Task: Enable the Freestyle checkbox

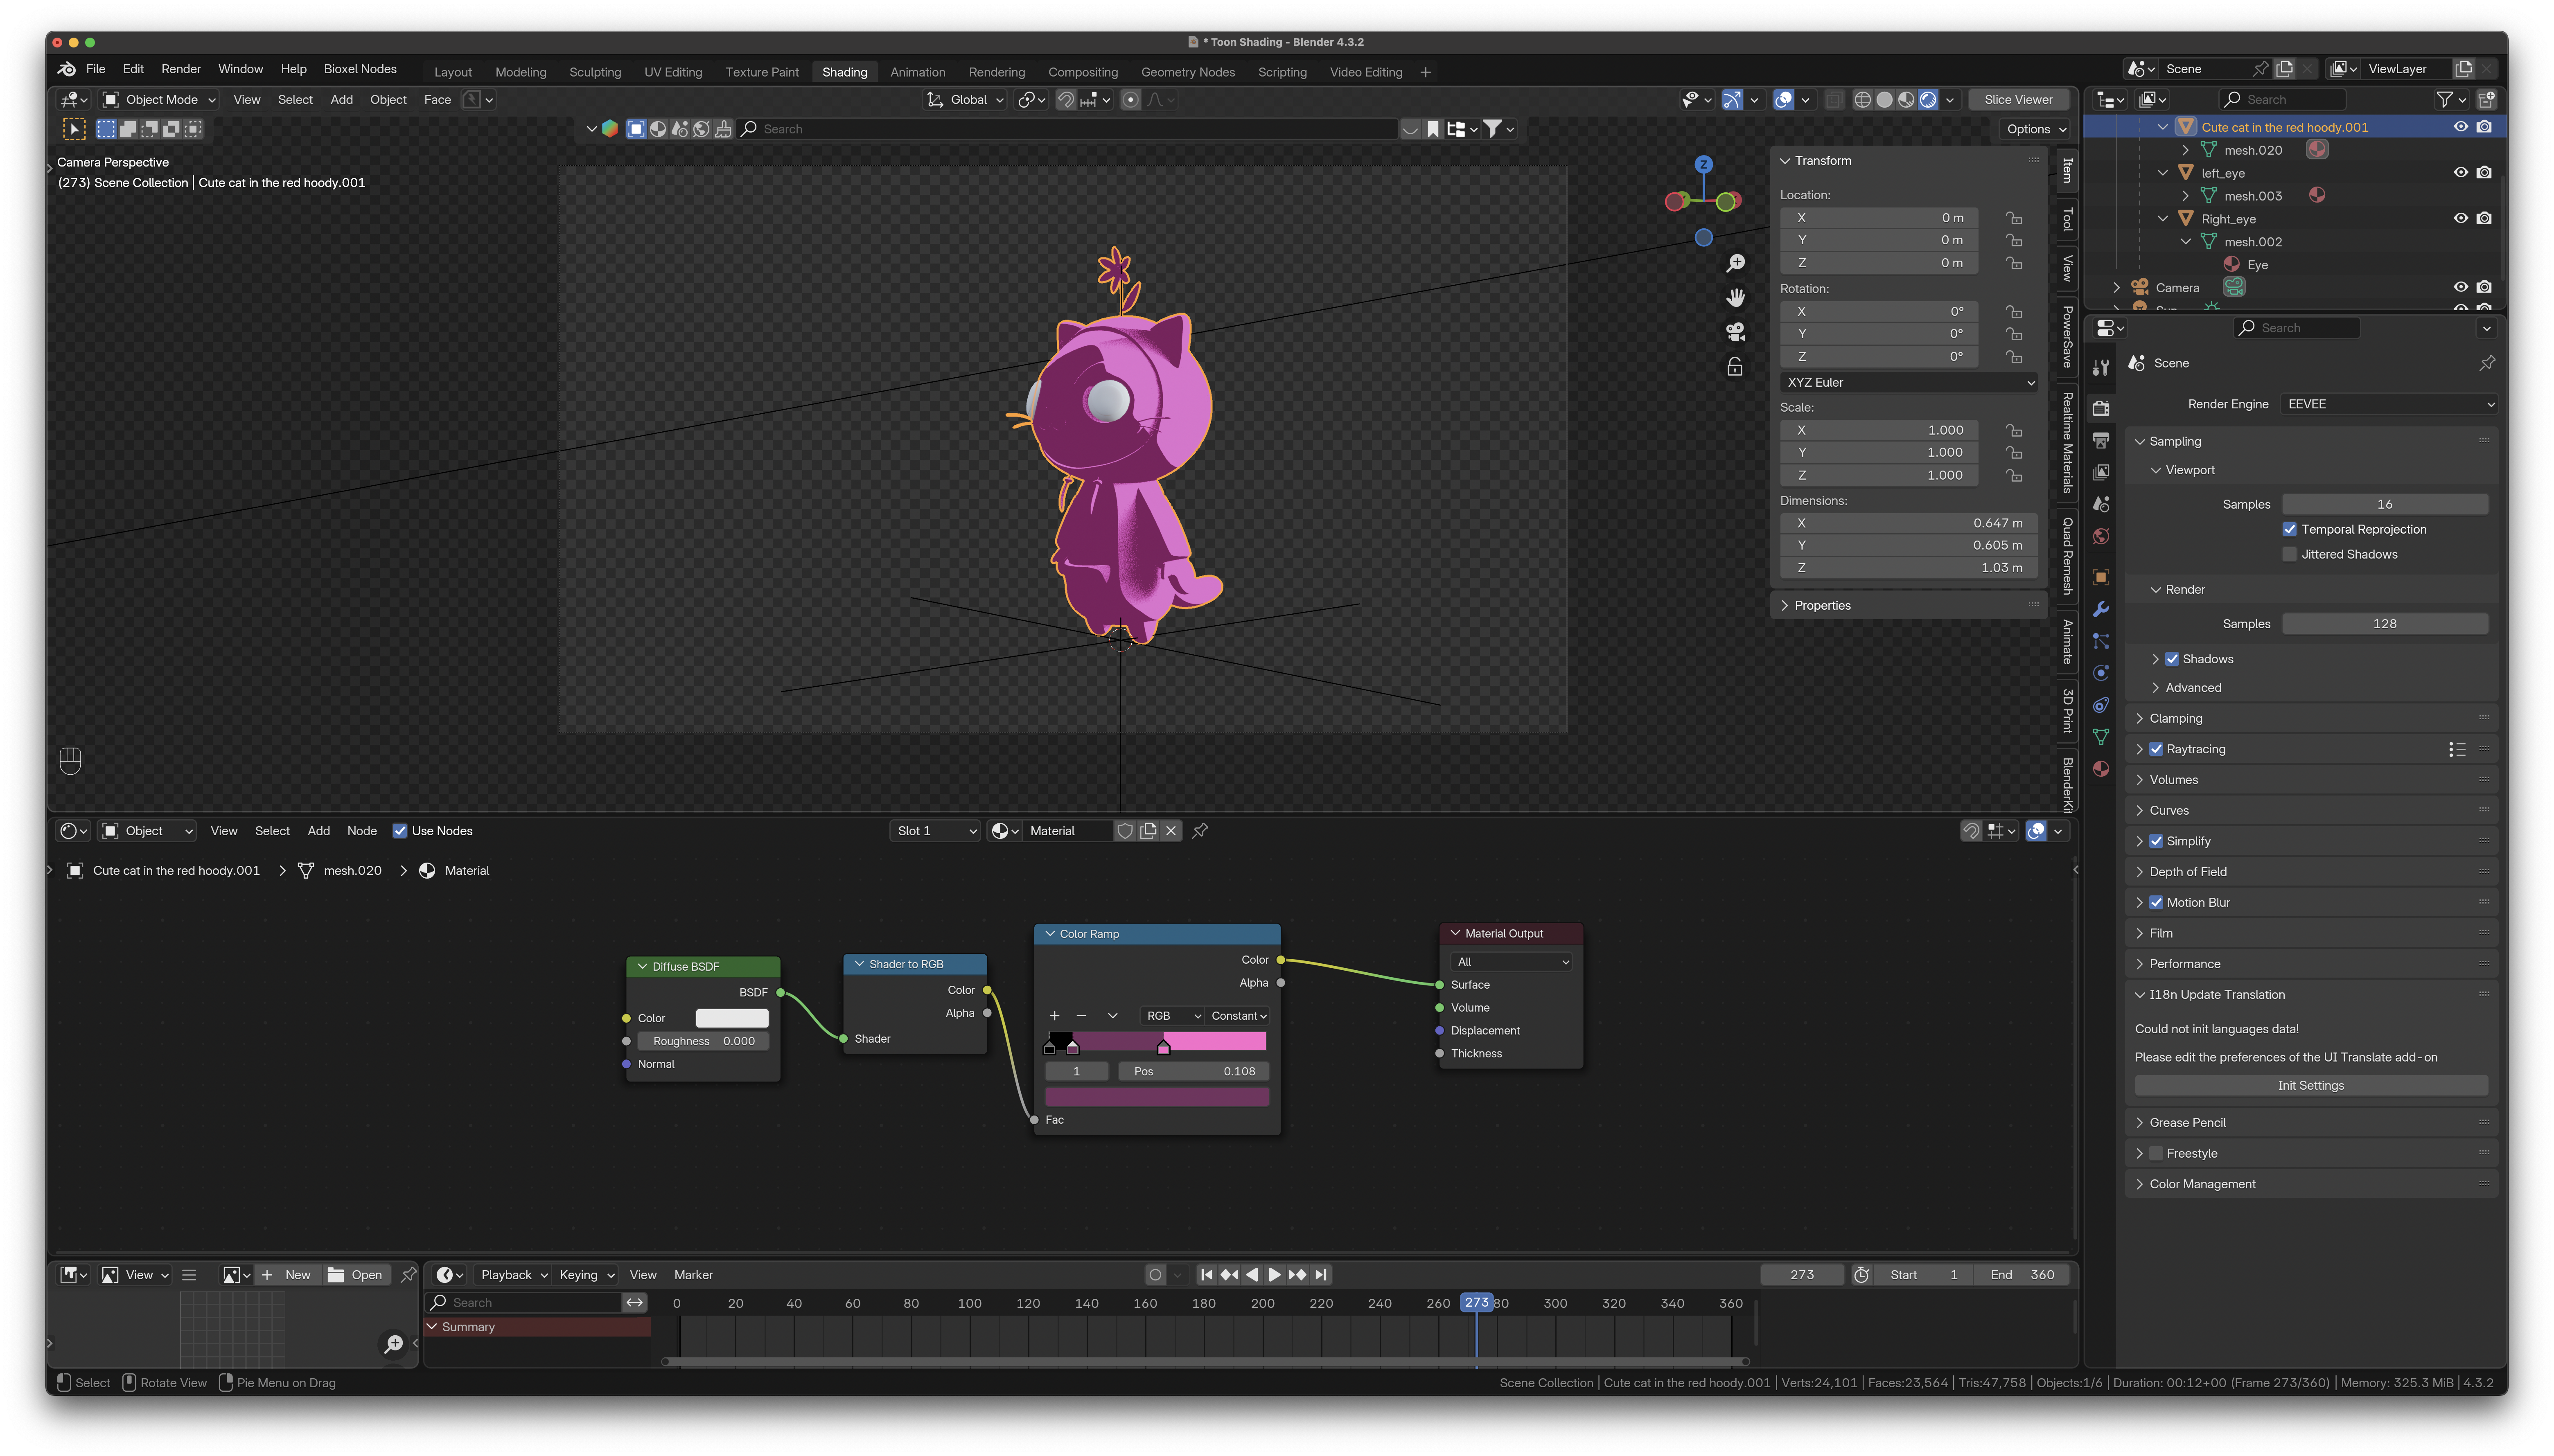Action: pyautogui.click(x=2156, y=1153)
